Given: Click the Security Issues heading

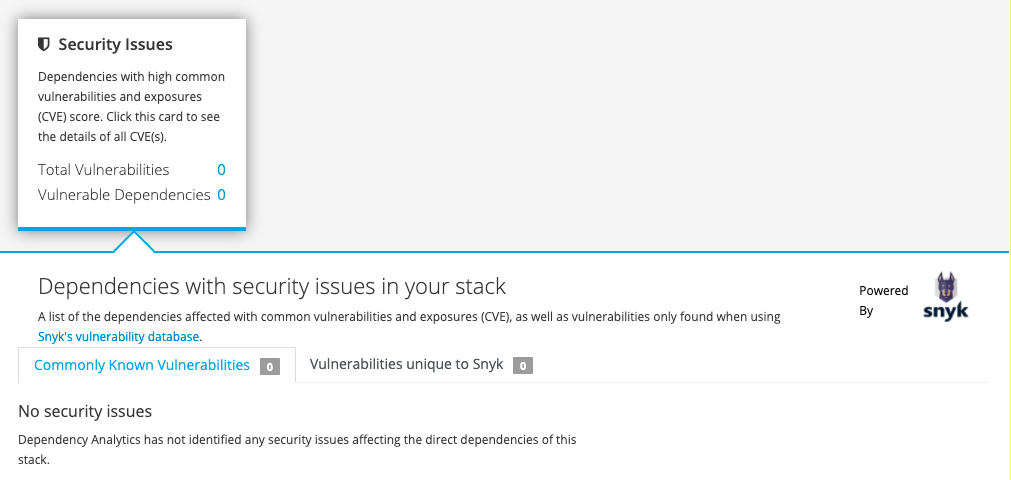Looking at the screenshot, I should [x=115, y=45].
